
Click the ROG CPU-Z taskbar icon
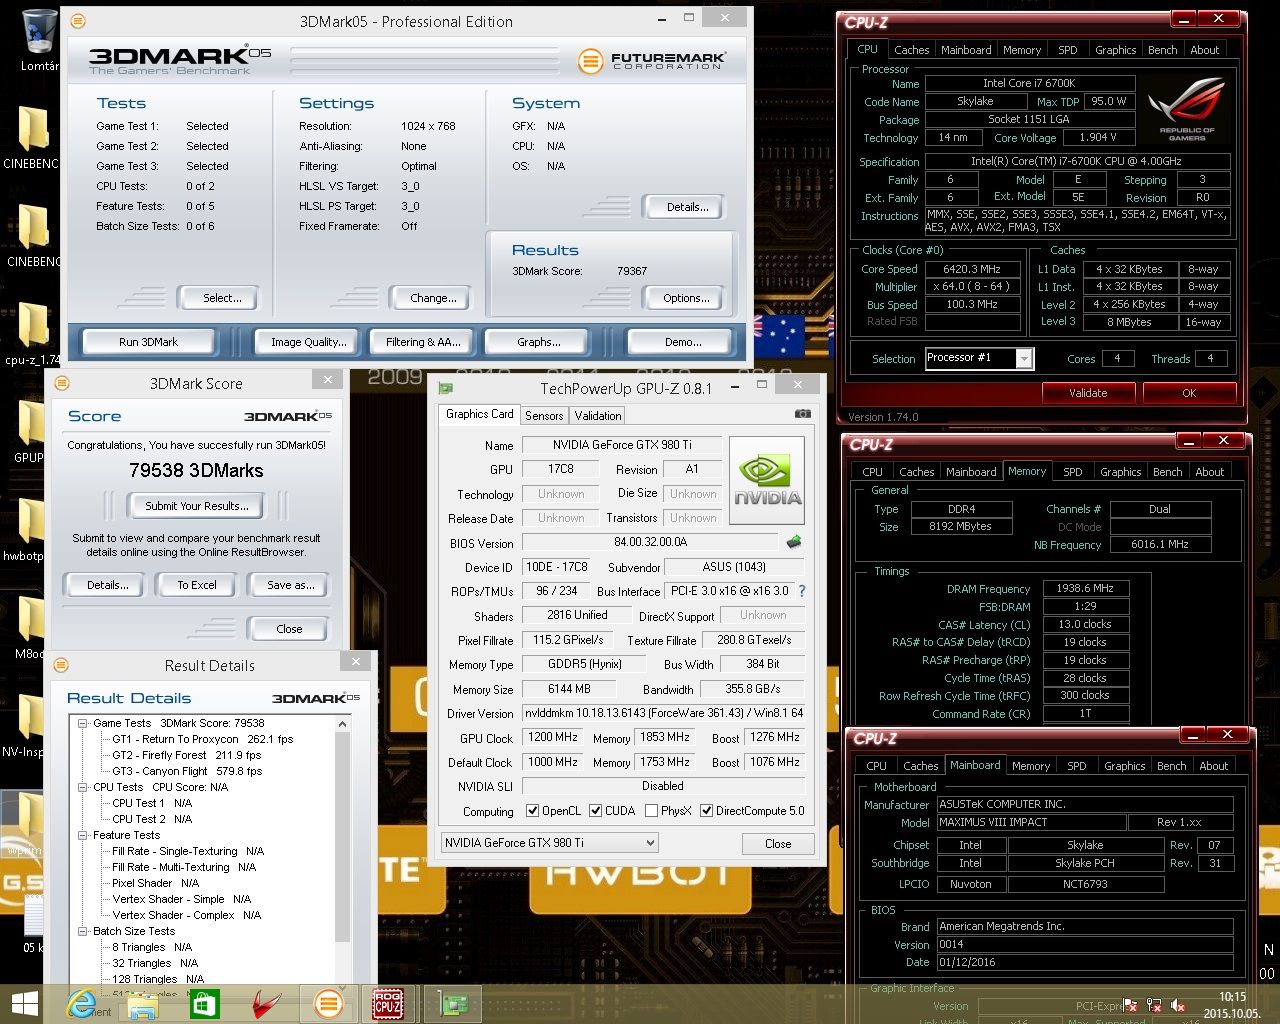coord(388,1004)
